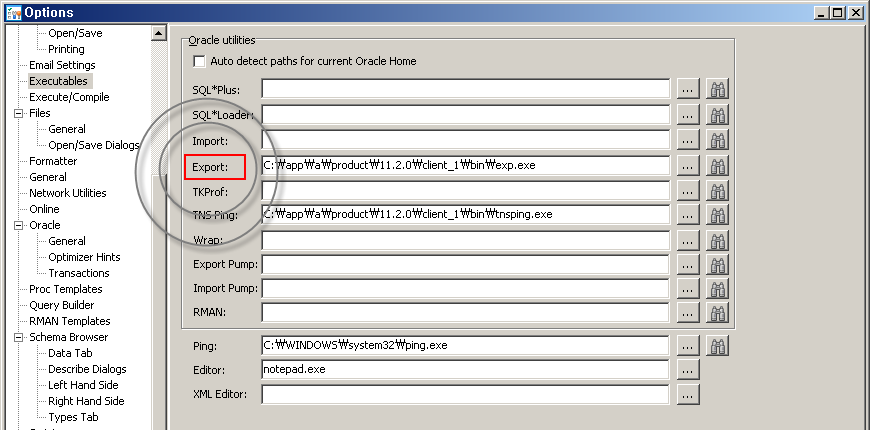Collapse the Files tree node
The height and width of the screenshot is (430, 870).
click(x=19, y=113)
